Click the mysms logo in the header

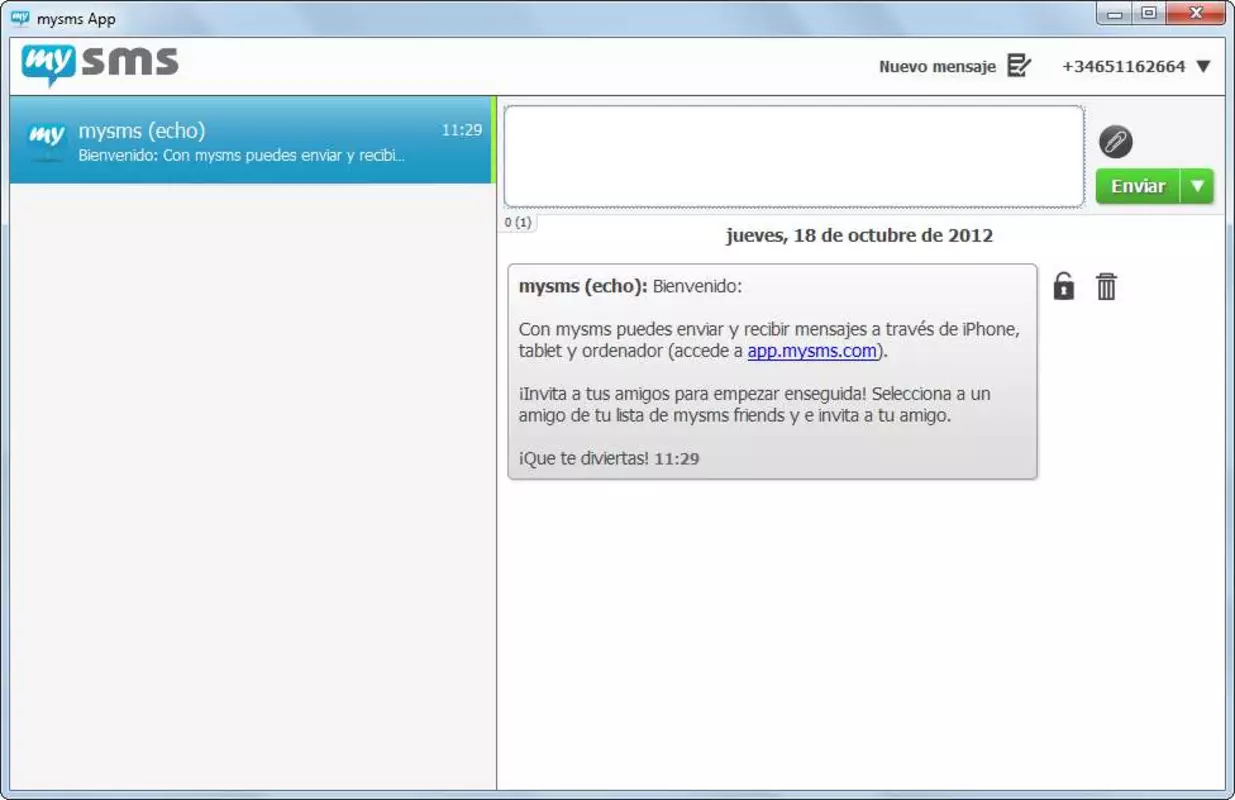click(100, 65)
